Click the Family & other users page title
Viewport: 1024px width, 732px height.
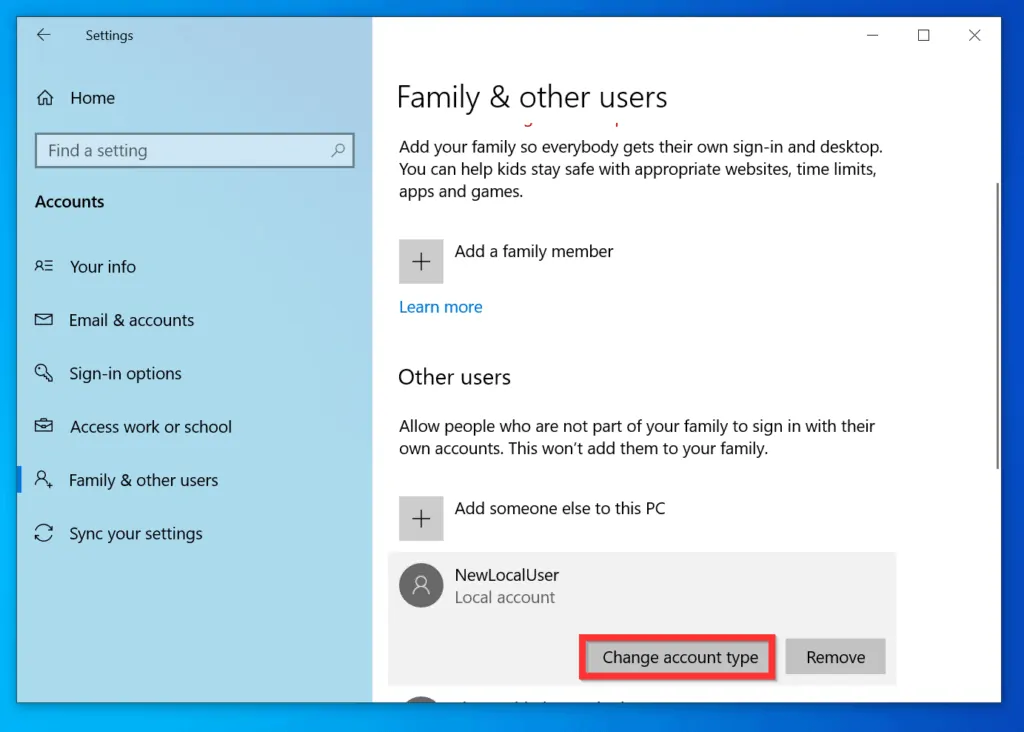pos(532,97)
